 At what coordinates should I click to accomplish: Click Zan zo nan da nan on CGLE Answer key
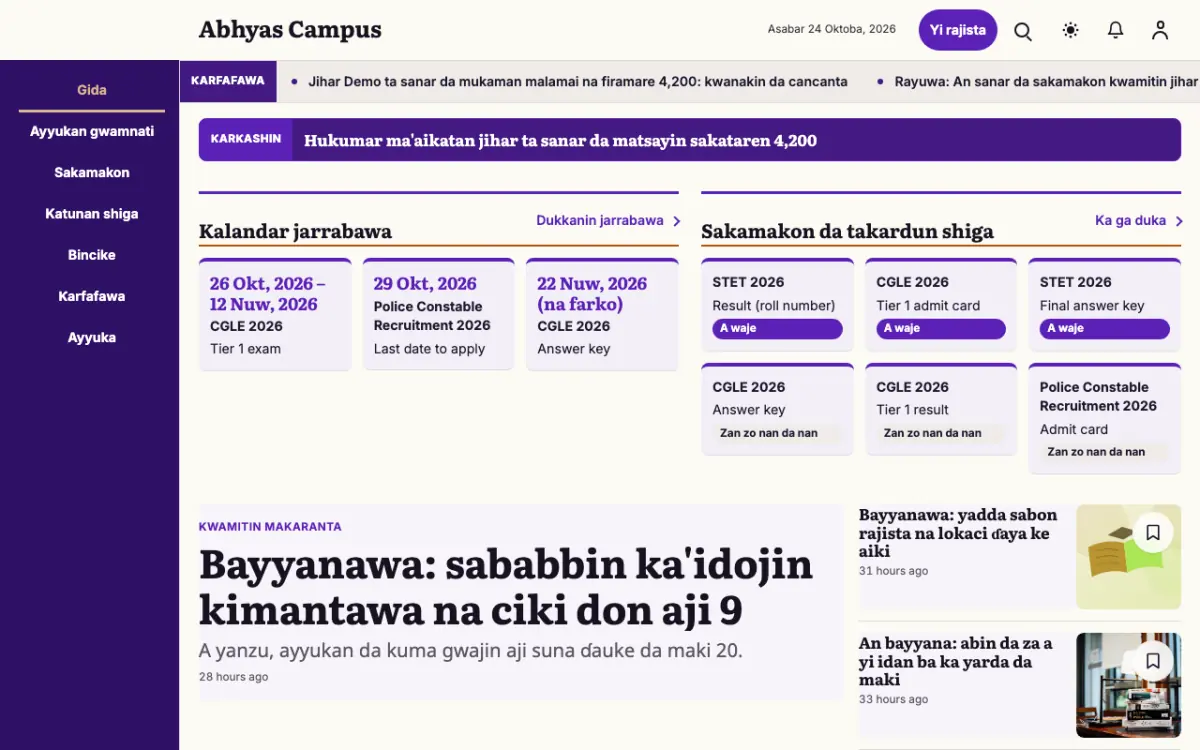point(777,433)
